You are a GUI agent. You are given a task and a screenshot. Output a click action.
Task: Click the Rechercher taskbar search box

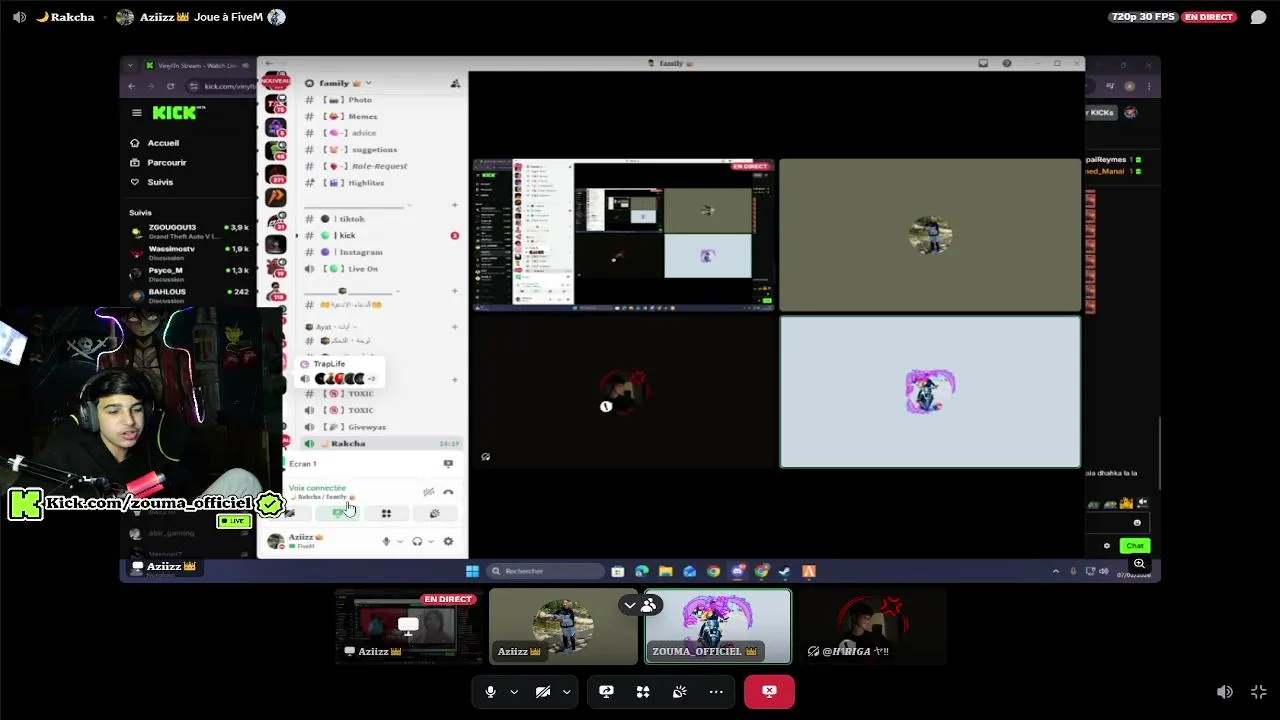[546, 571]
